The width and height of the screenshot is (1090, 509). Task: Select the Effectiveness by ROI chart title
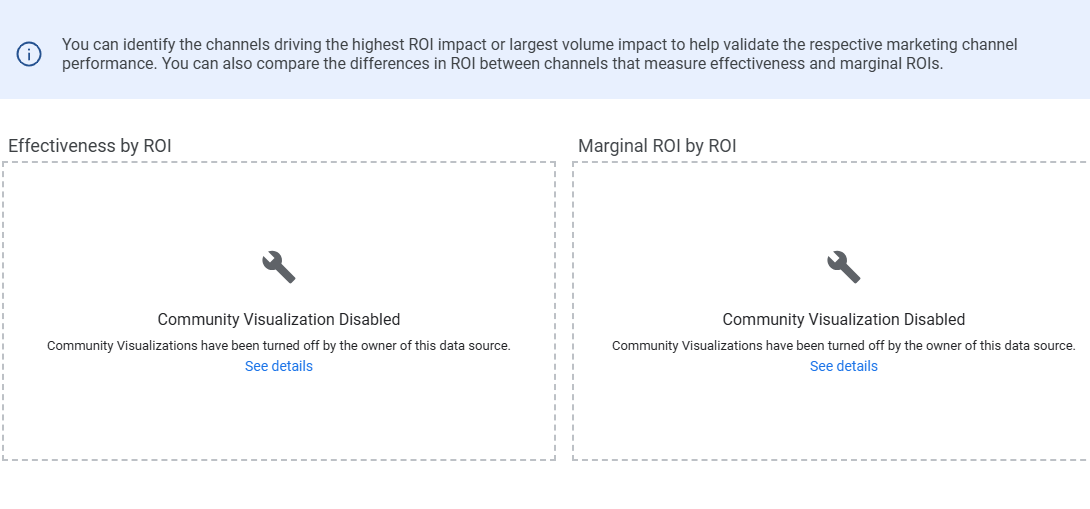pos(90,146)
